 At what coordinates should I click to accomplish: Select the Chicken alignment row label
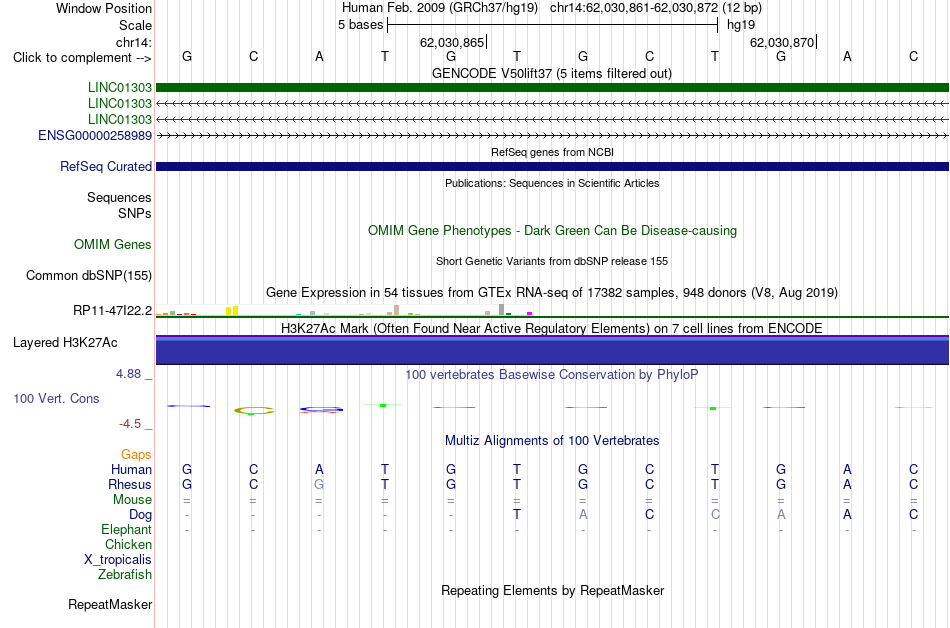[128, 544]
